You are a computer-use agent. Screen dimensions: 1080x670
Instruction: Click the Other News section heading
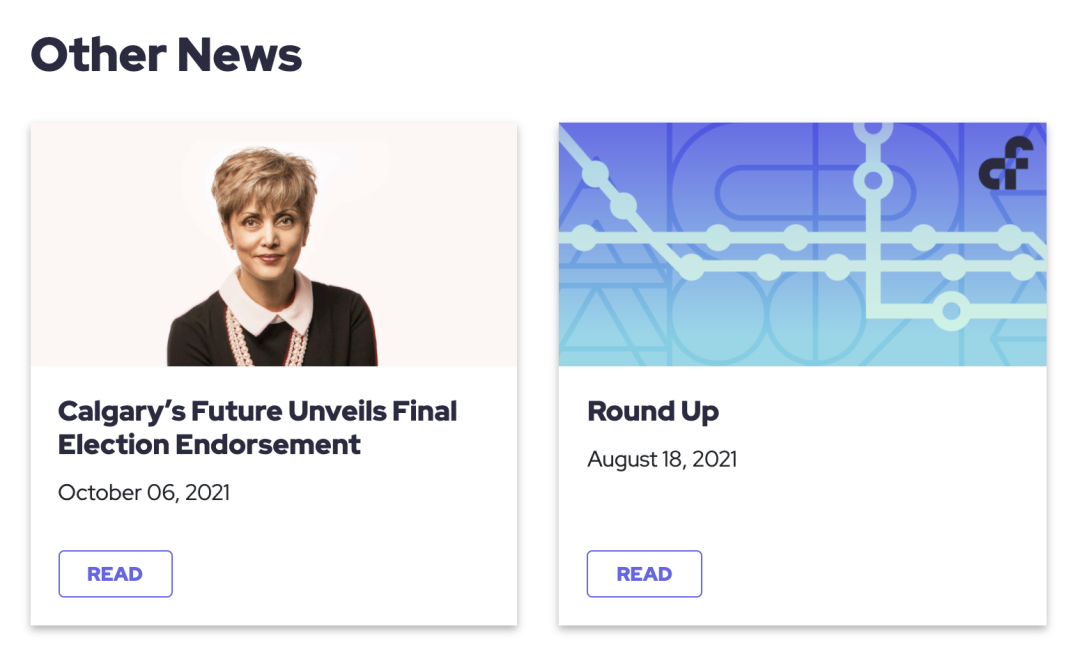click(x=166, y=54)
